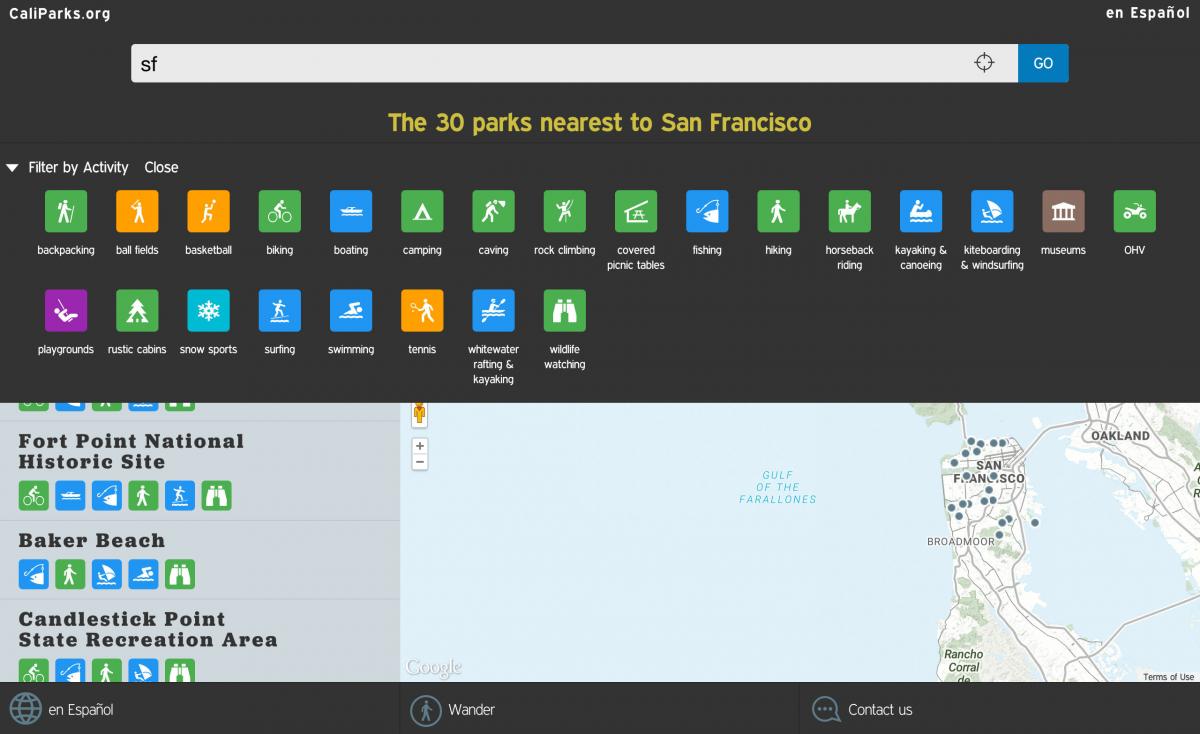The image size is (1200, 734).
Task: Open Candlestick Point State Recreation Area
Action: (x=148, y=629)
